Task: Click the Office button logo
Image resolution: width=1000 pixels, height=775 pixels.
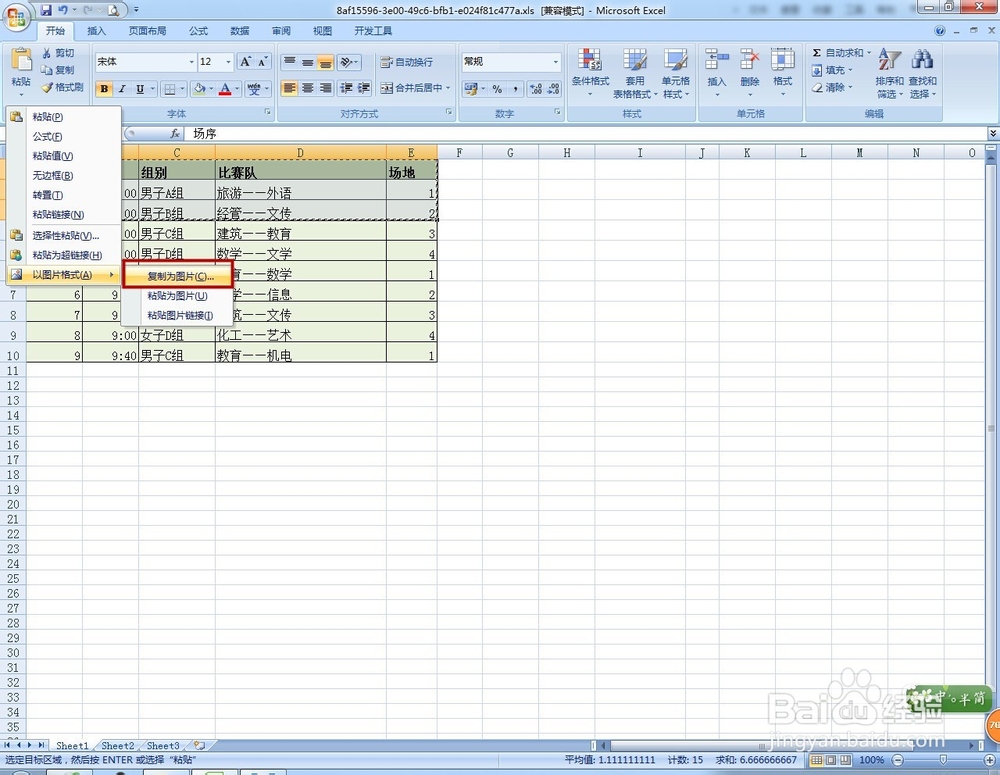Action: point(17,16)
